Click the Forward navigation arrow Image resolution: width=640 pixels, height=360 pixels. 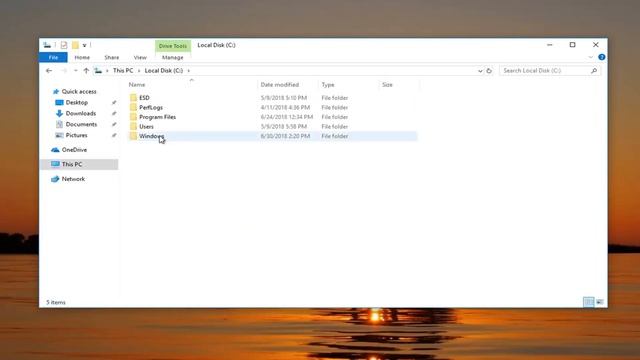tap(64, 71)
